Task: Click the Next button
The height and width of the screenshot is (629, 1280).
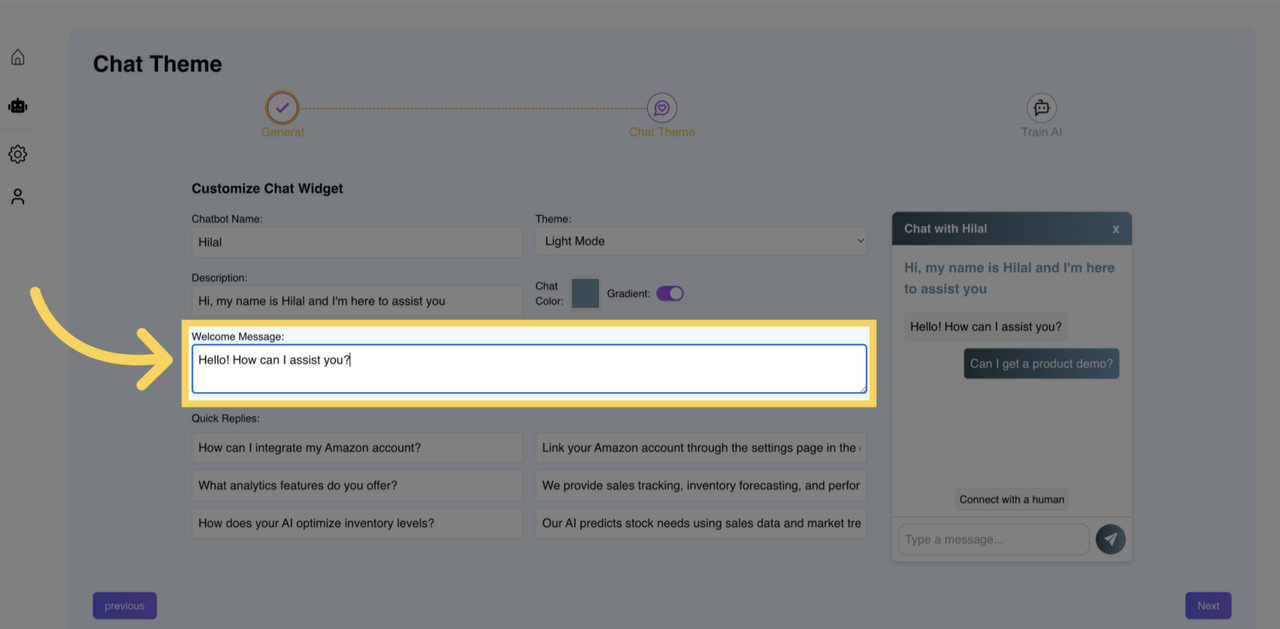Action: pyautogui.click(x=1208, y=605)
